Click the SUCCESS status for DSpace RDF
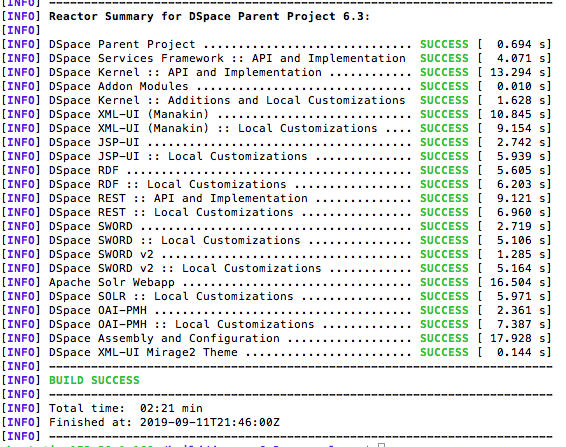566x447 pixels. pyautogui.click(x=444, y=170)
